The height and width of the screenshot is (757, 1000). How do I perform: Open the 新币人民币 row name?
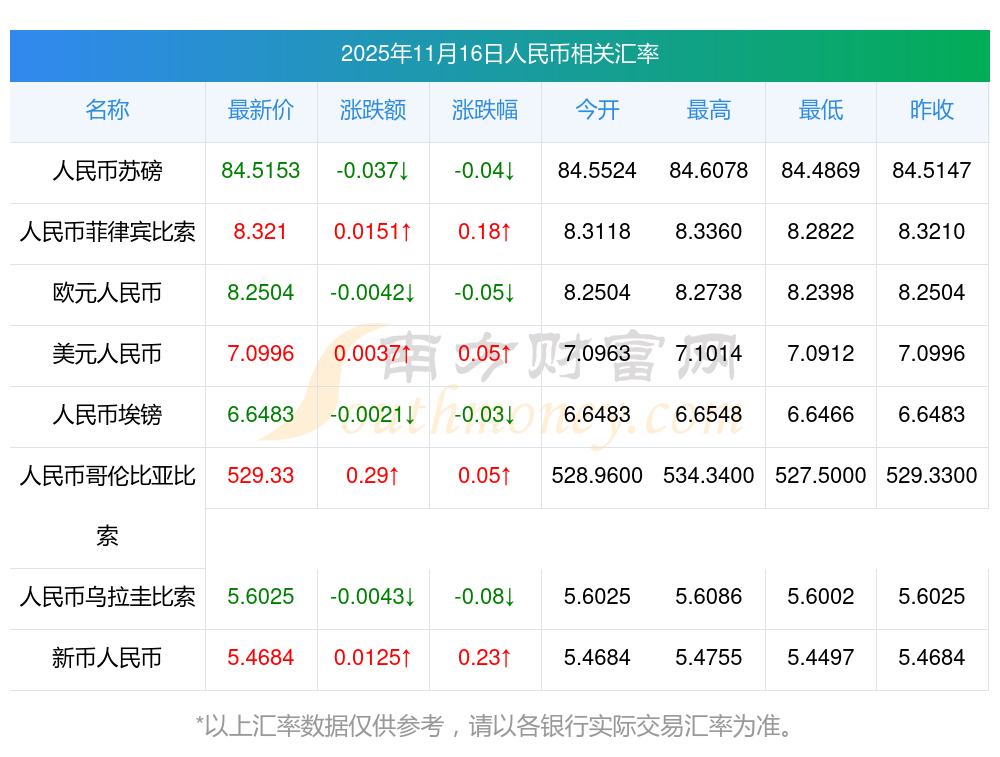(107, 658)
